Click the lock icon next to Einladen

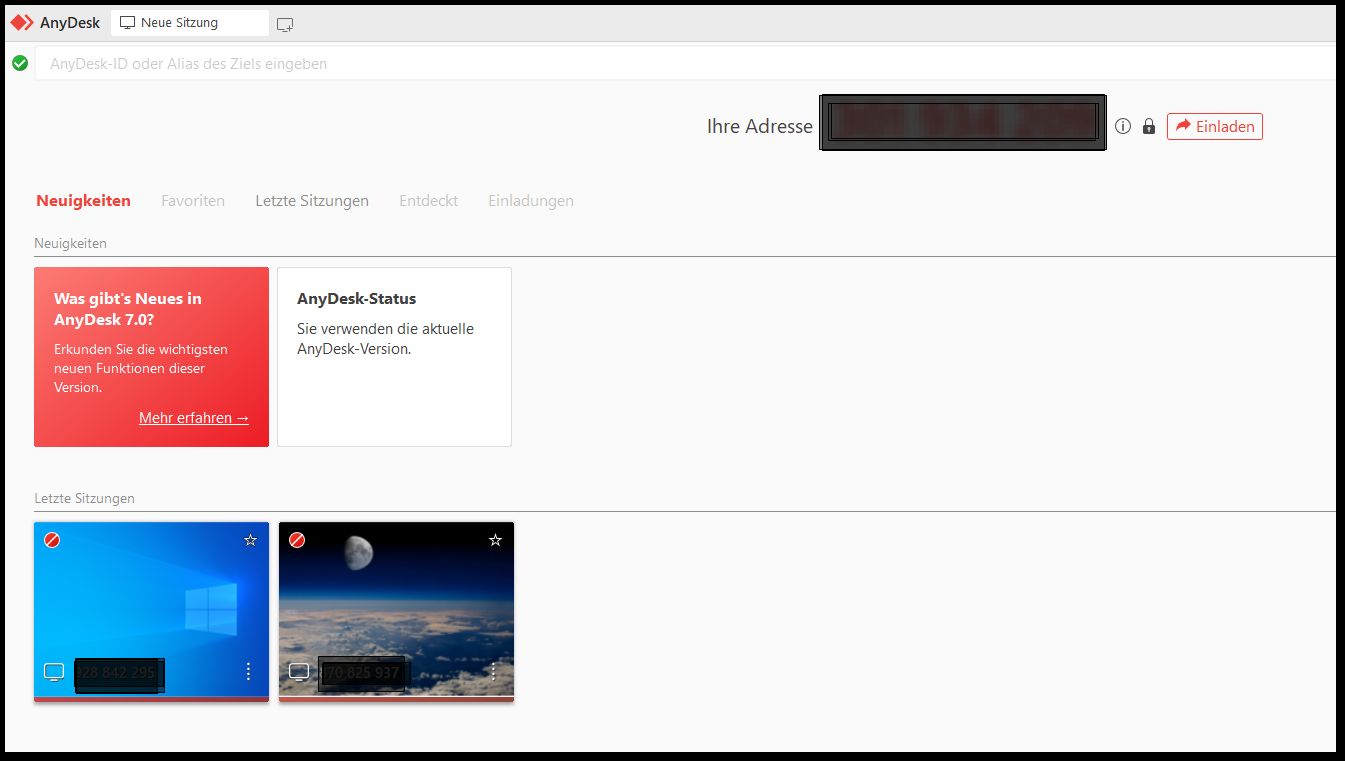(x=1149, y=127)
